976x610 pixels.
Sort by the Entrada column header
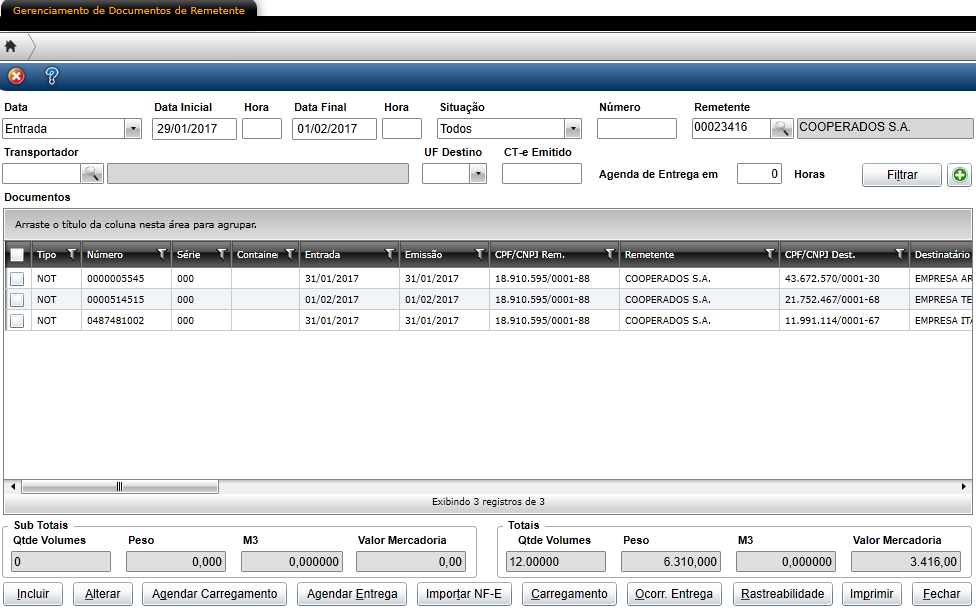[322, 255]
